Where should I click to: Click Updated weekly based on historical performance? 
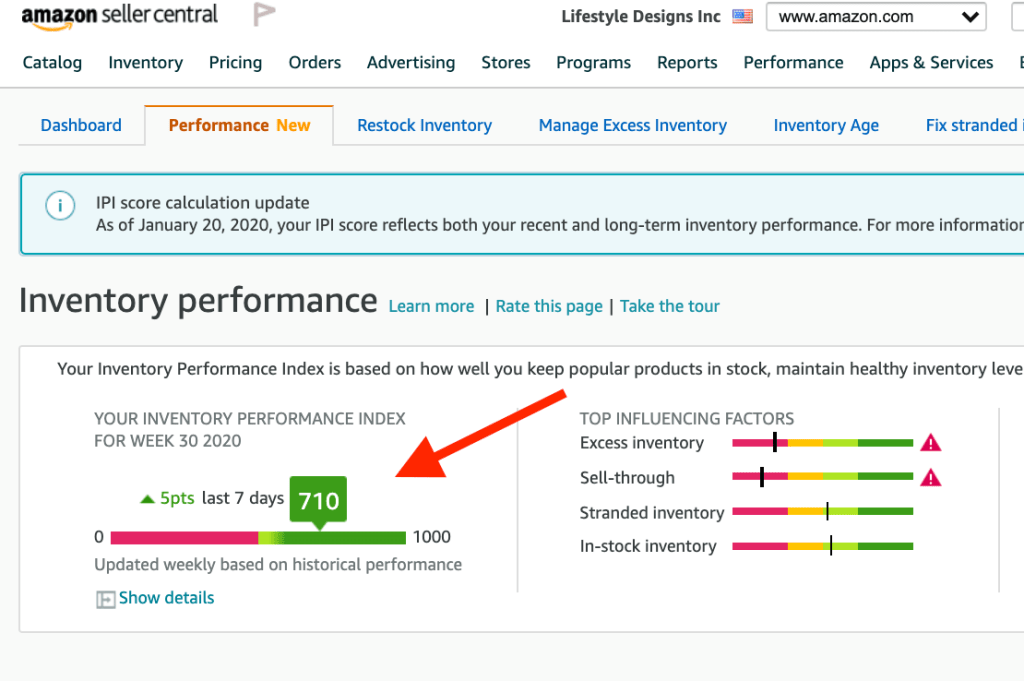pyautogui.click(x=278, y=565)
